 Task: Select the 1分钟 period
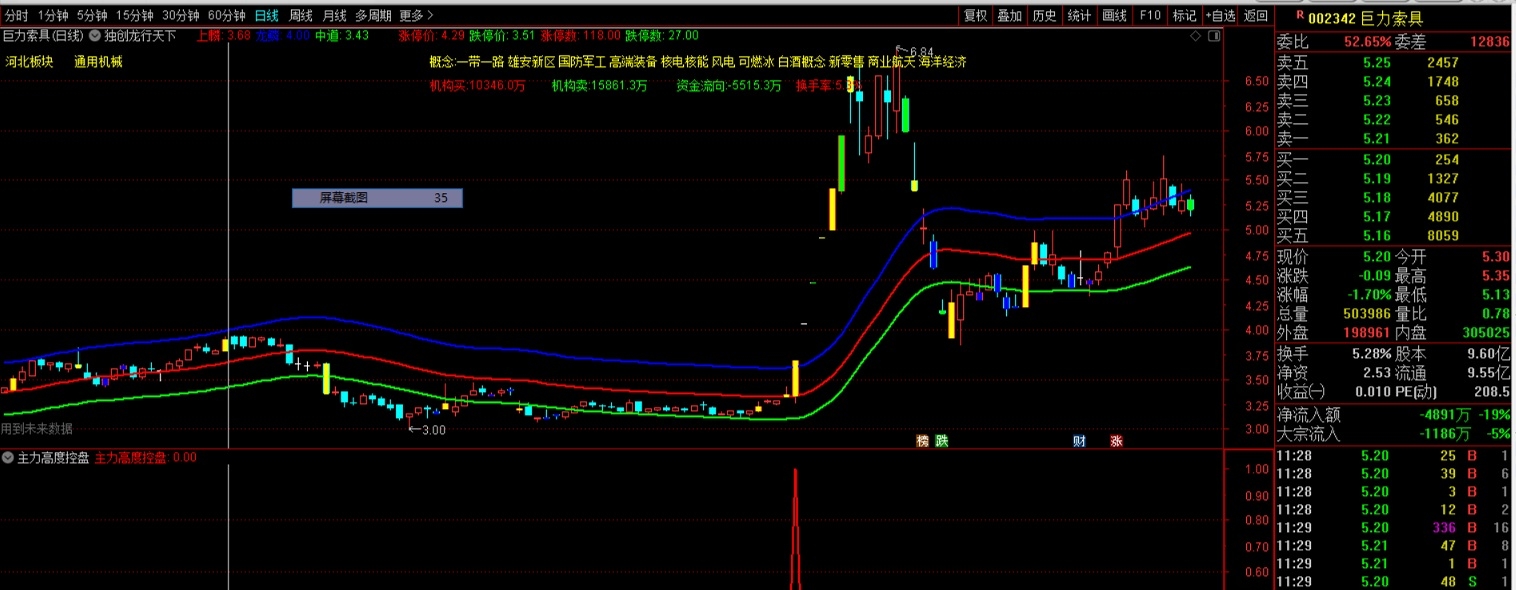click(53, 16)
